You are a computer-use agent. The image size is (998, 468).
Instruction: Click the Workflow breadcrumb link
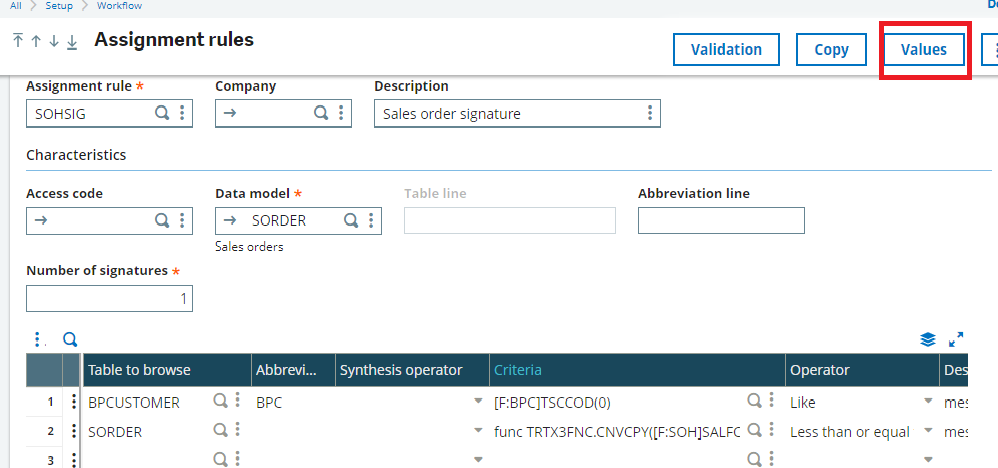119,6
